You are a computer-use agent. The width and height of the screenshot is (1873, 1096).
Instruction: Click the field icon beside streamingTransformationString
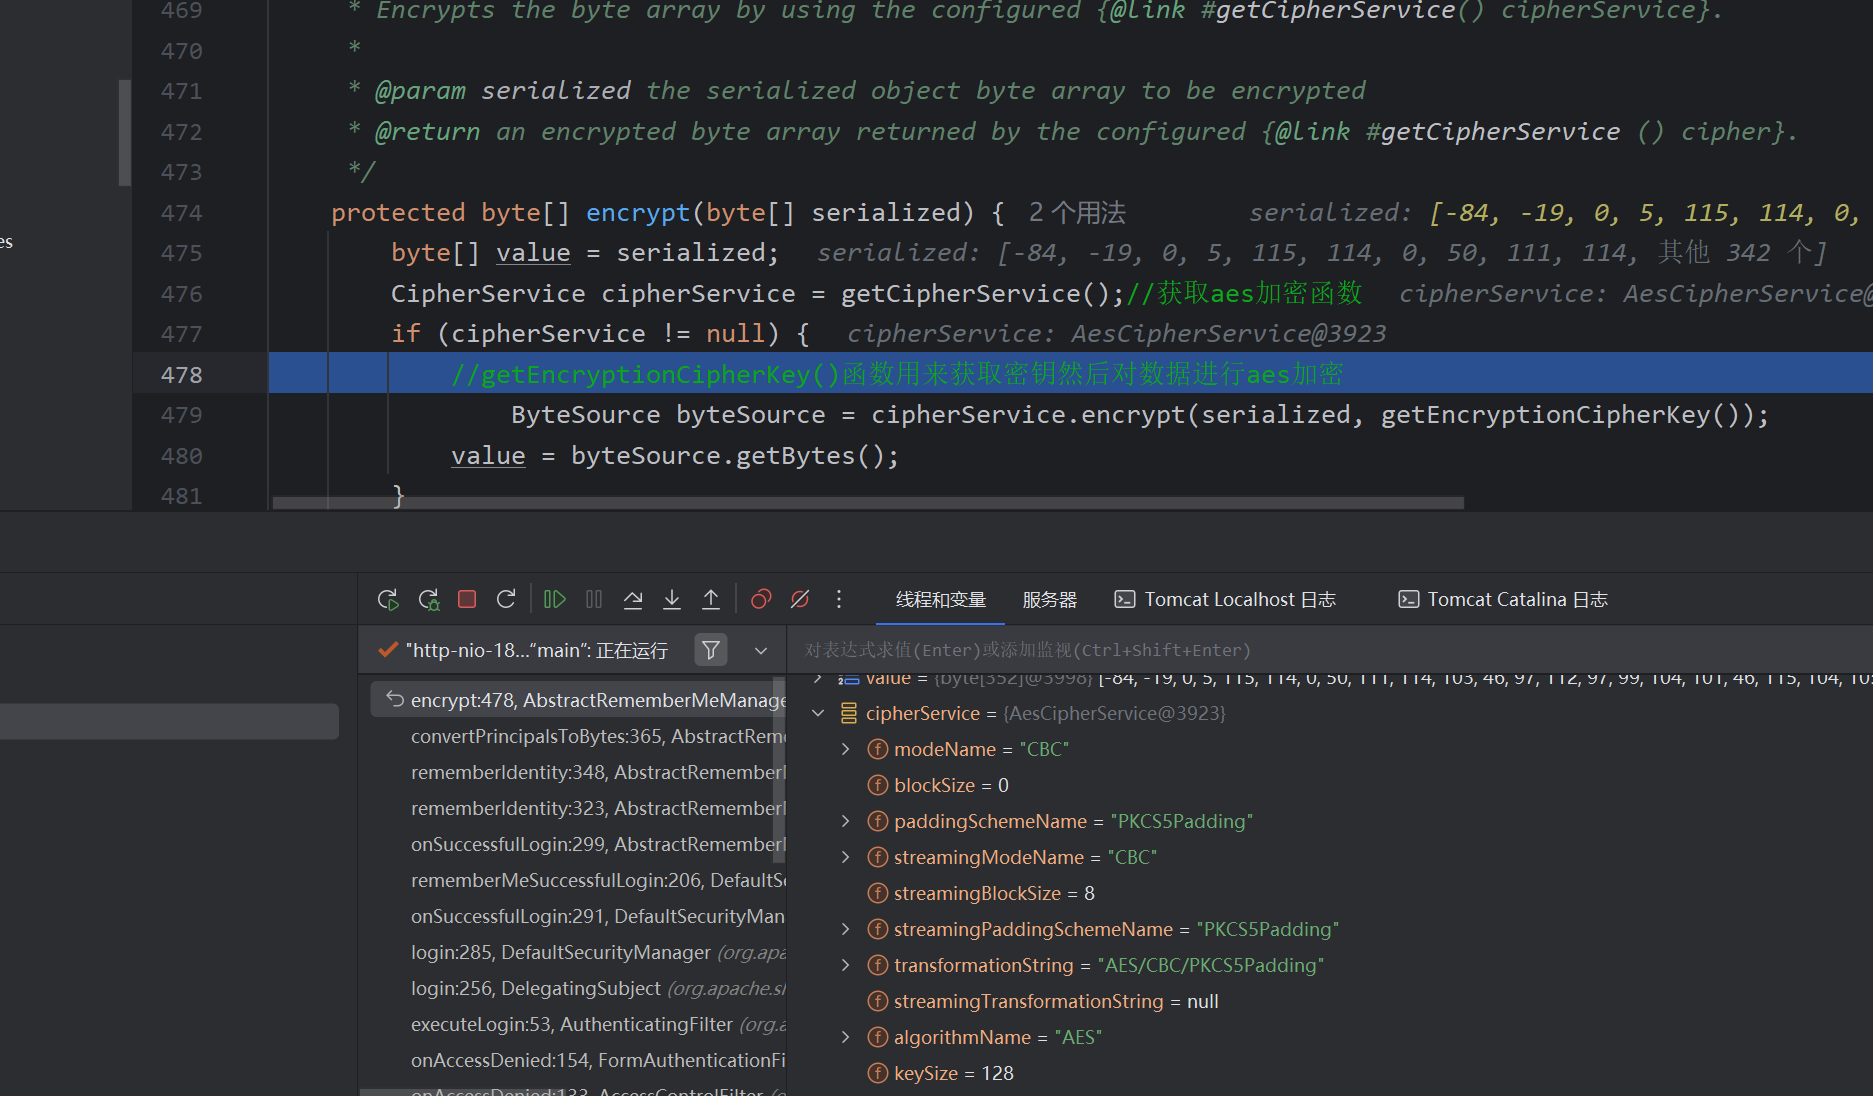[878, 1001]
